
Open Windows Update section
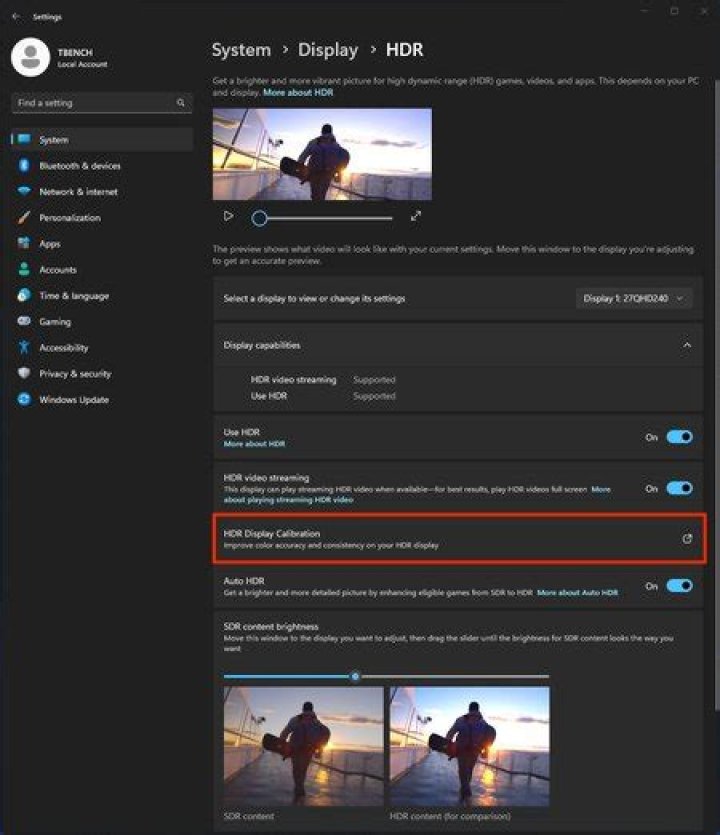(x=74, y=400)
